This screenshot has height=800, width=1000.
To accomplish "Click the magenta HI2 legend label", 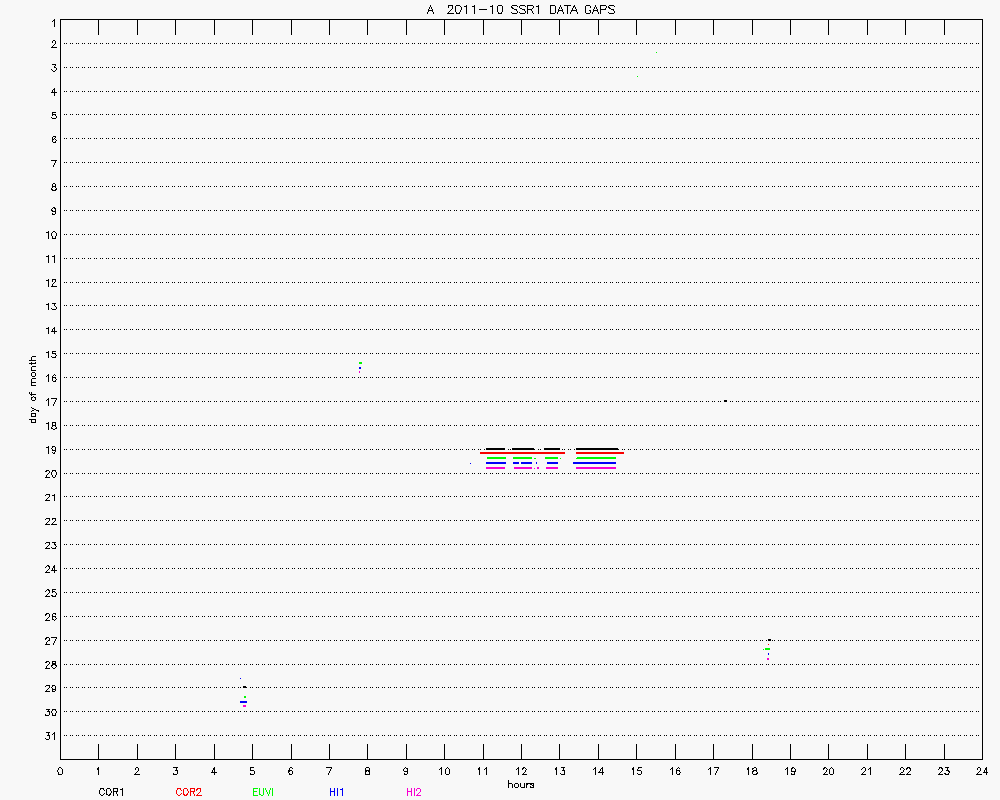I will (x=414, y=792).
